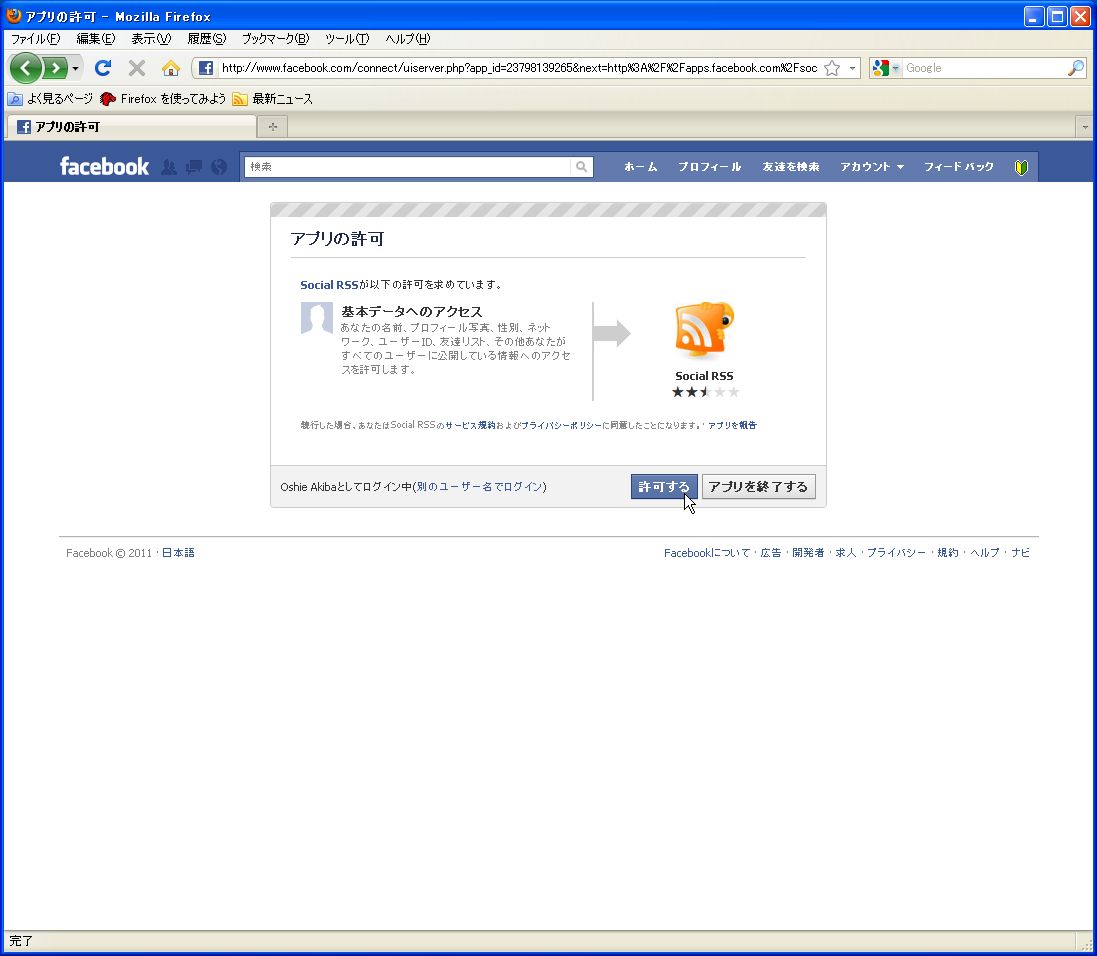
Task: Open the プライバシー footer link
Action: pyautogui.click(x=896, y=553)
